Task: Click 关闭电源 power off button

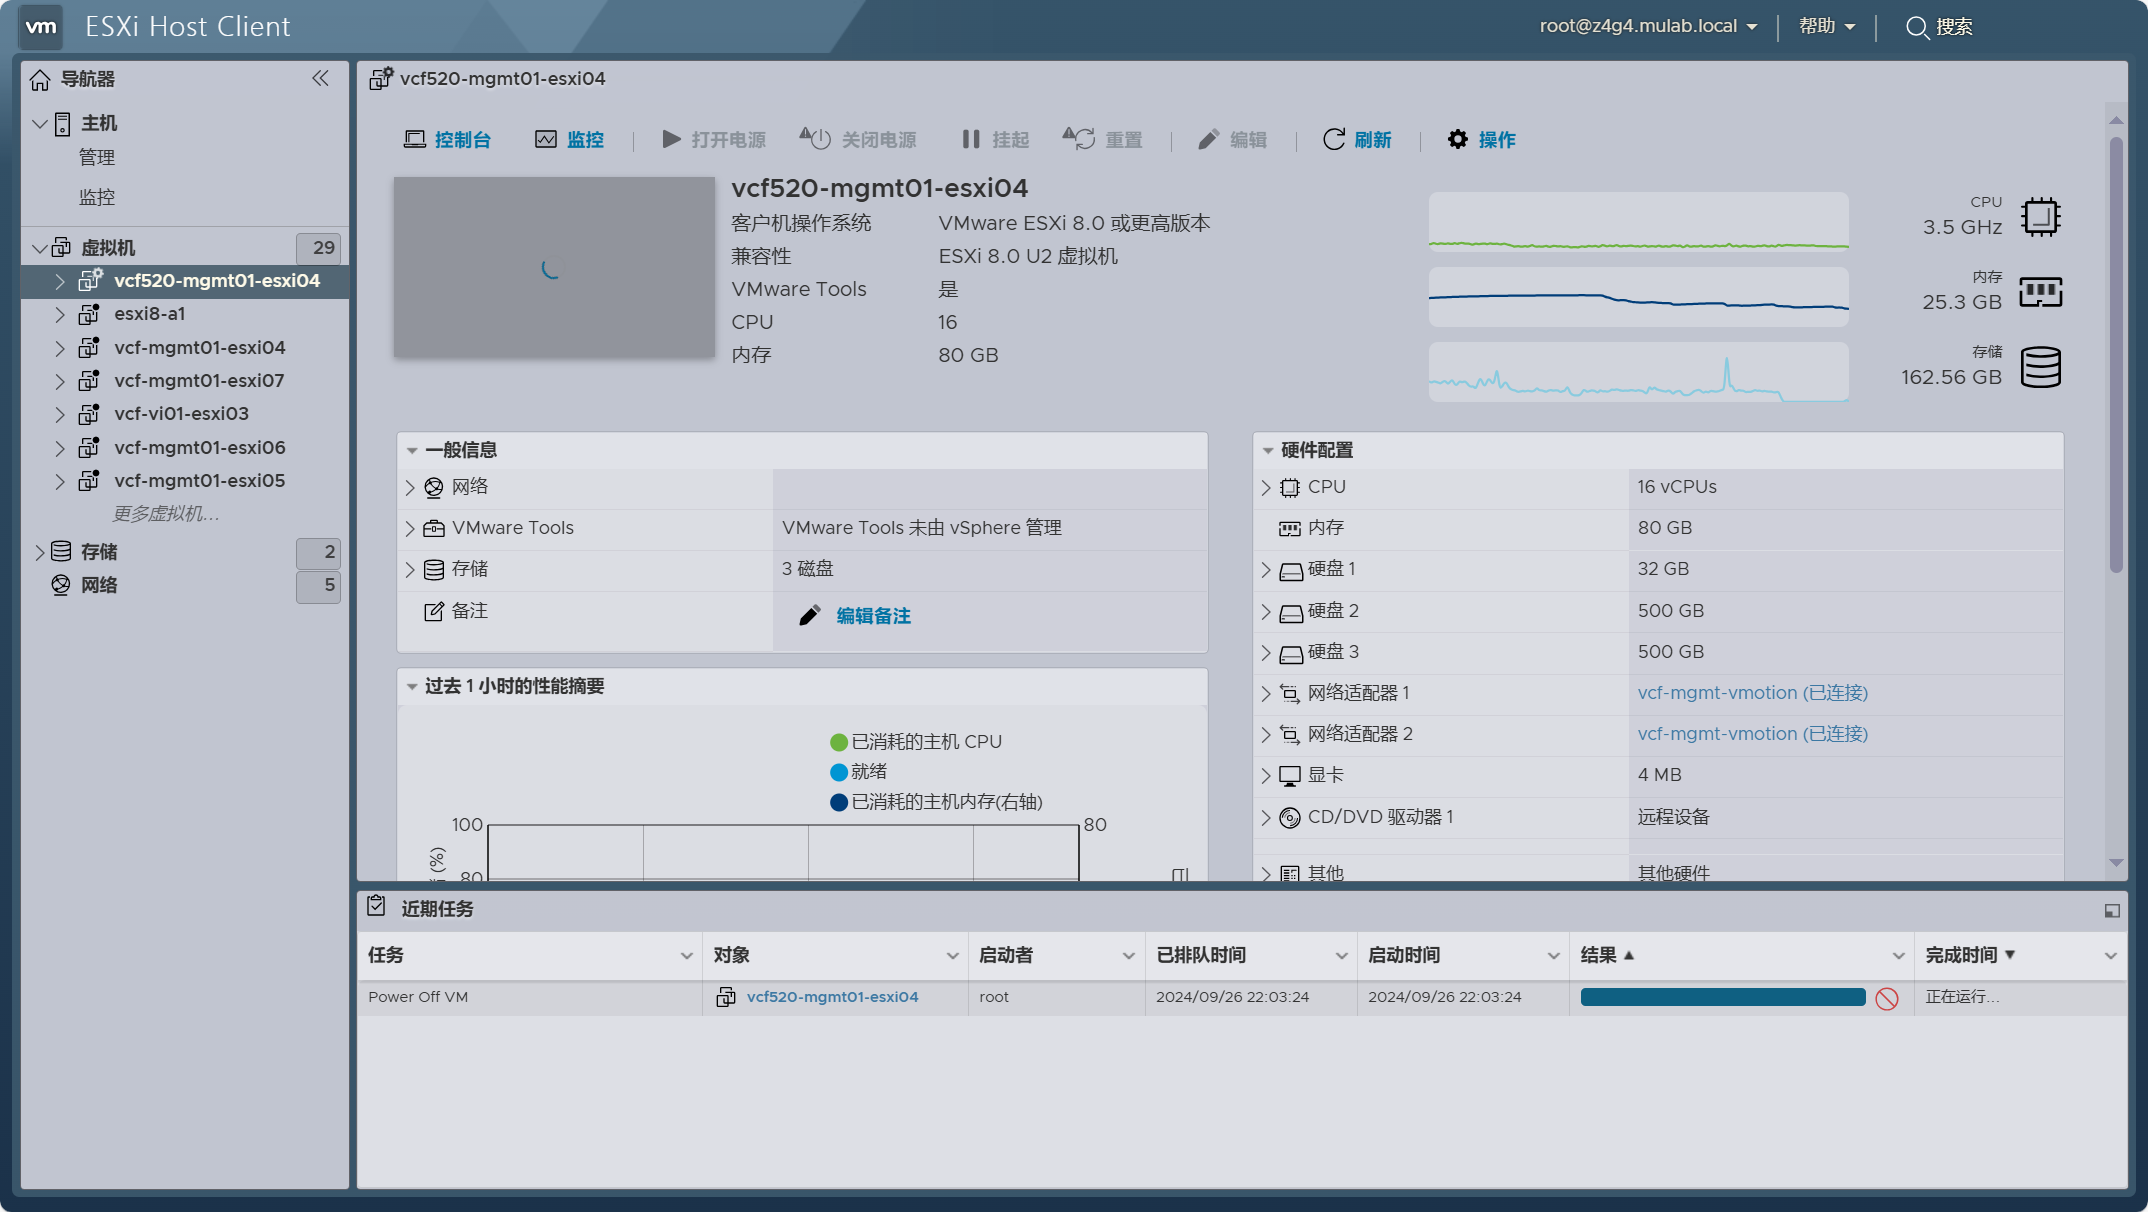Action: [x=858, y=140]
